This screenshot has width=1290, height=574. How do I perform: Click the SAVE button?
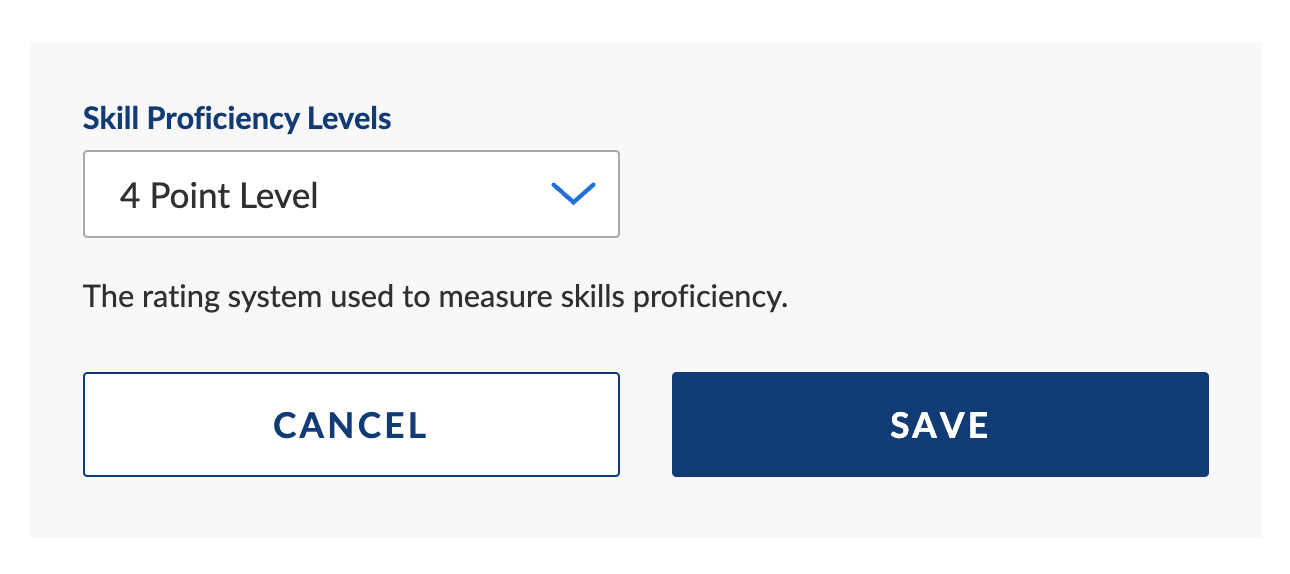[x=940, y=425]
